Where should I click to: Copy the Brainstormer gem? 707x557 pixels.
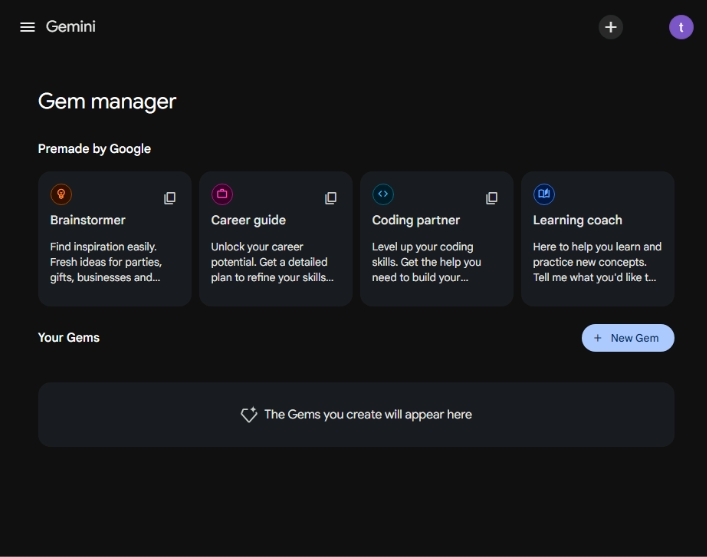[170, 198]
